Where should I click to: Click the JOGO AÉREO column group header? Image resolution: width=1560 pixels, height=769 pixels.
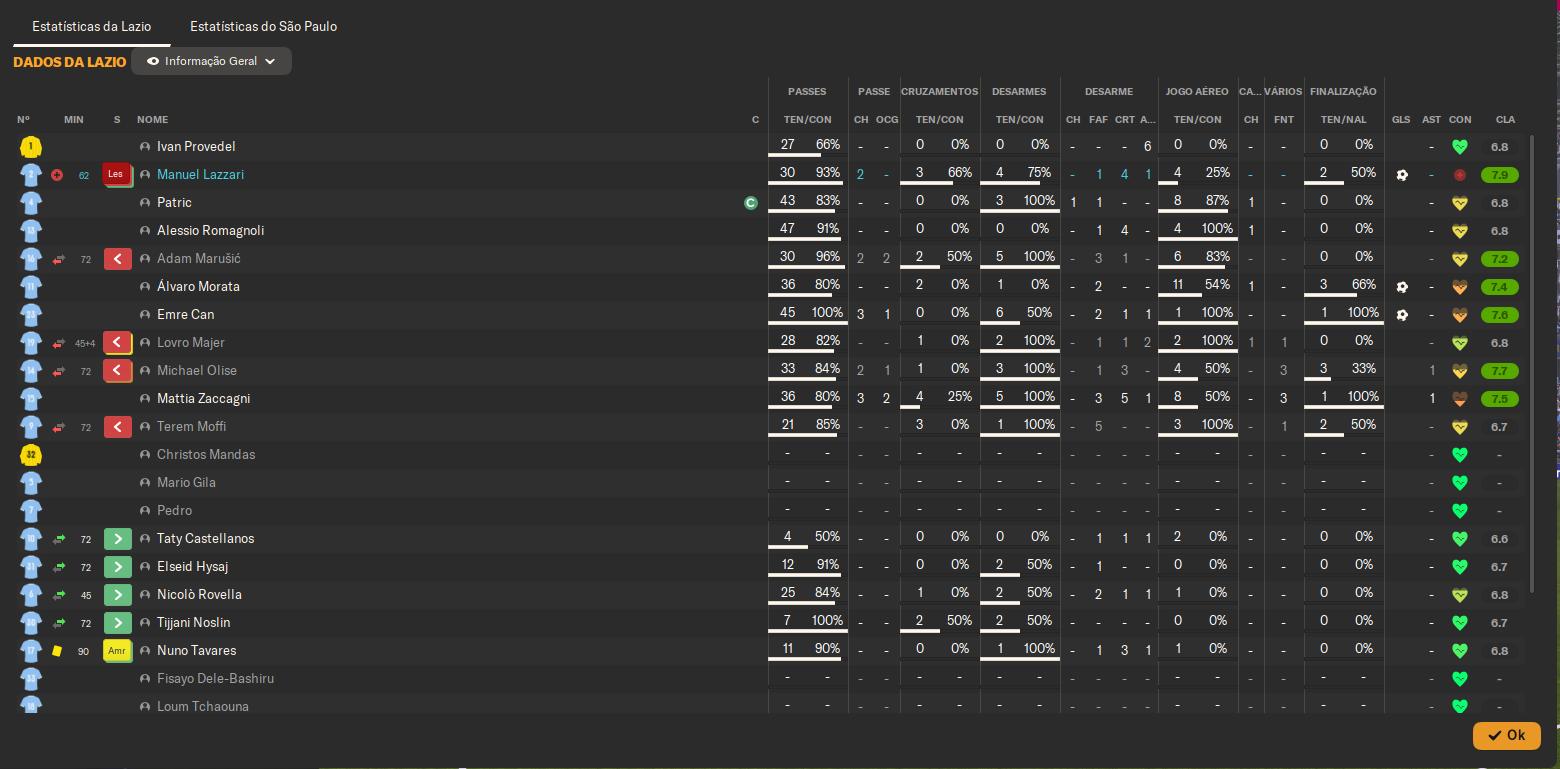point(1197,92)
